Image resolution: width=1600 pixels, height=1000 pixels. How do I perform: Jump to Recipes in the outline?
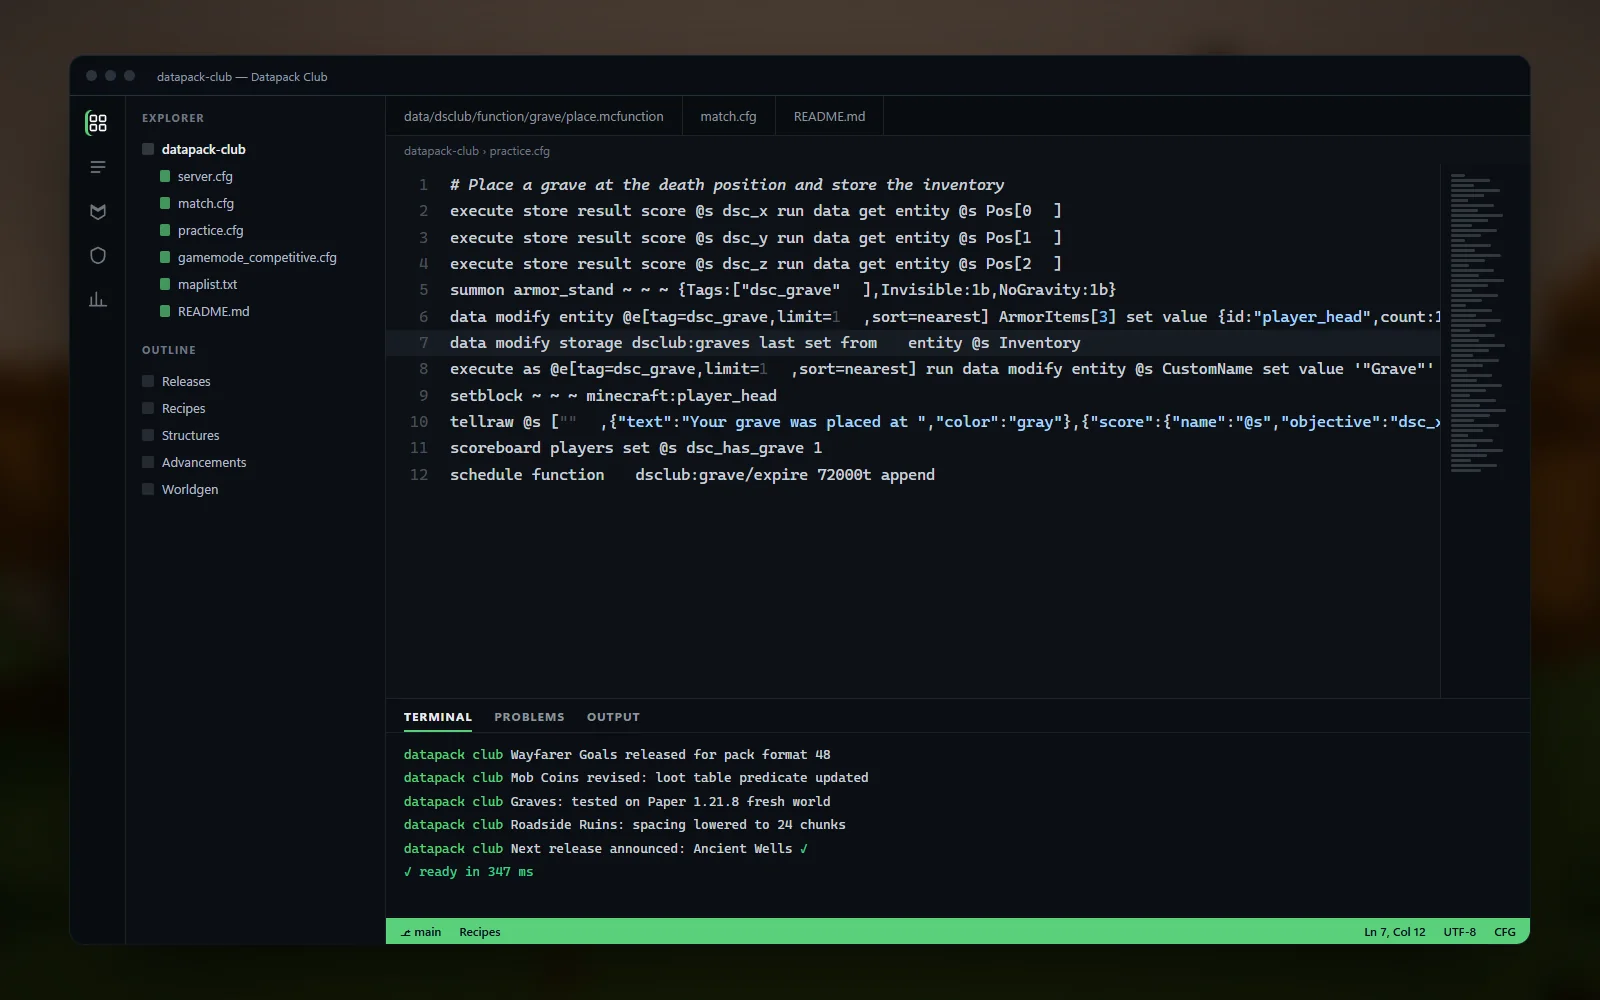(x=184, y=408)
